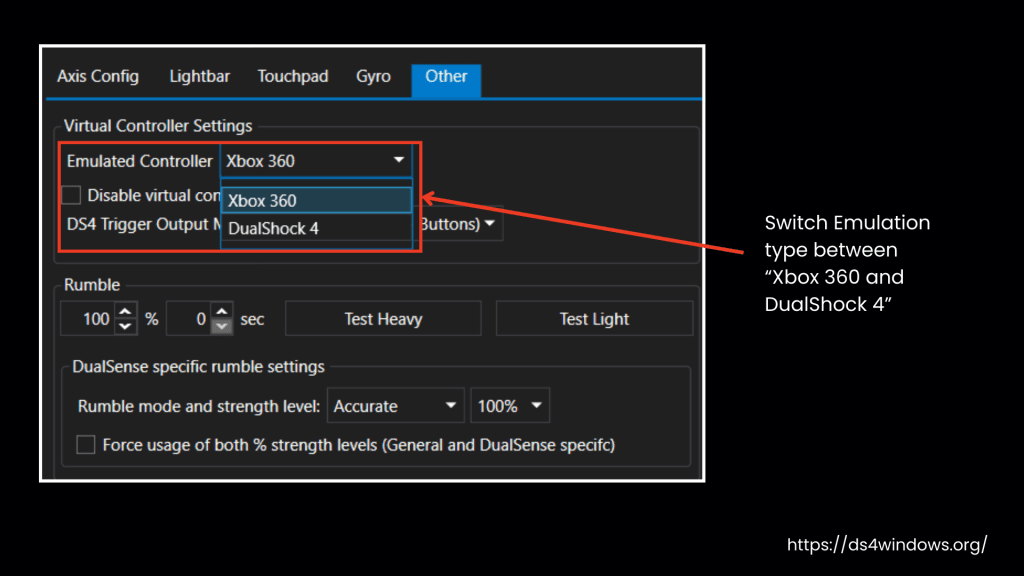Viewport: 1024px width, 576px height.
Task: Click the Virtual Controller Settings group label
Action: tap(158, 125)
